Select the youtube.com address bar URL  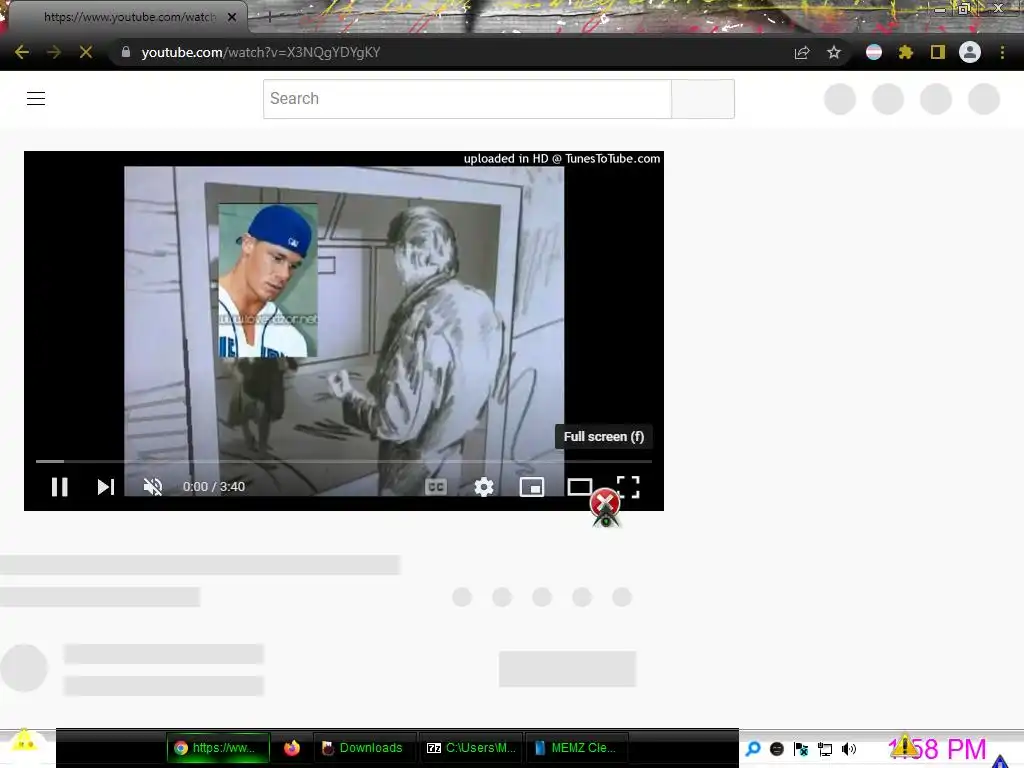coord(261,52)
